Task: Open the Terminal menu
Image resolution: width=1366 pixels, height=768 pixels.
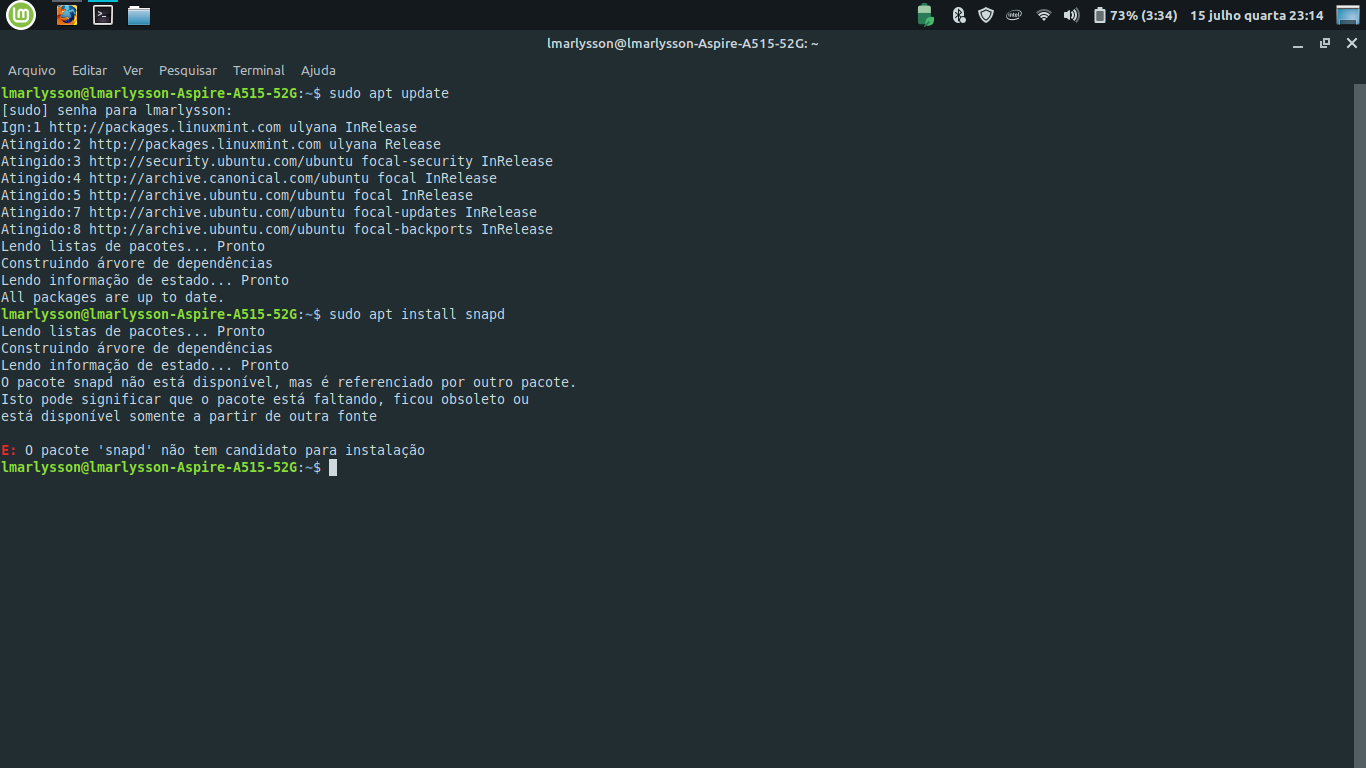Action: [259, 71]
